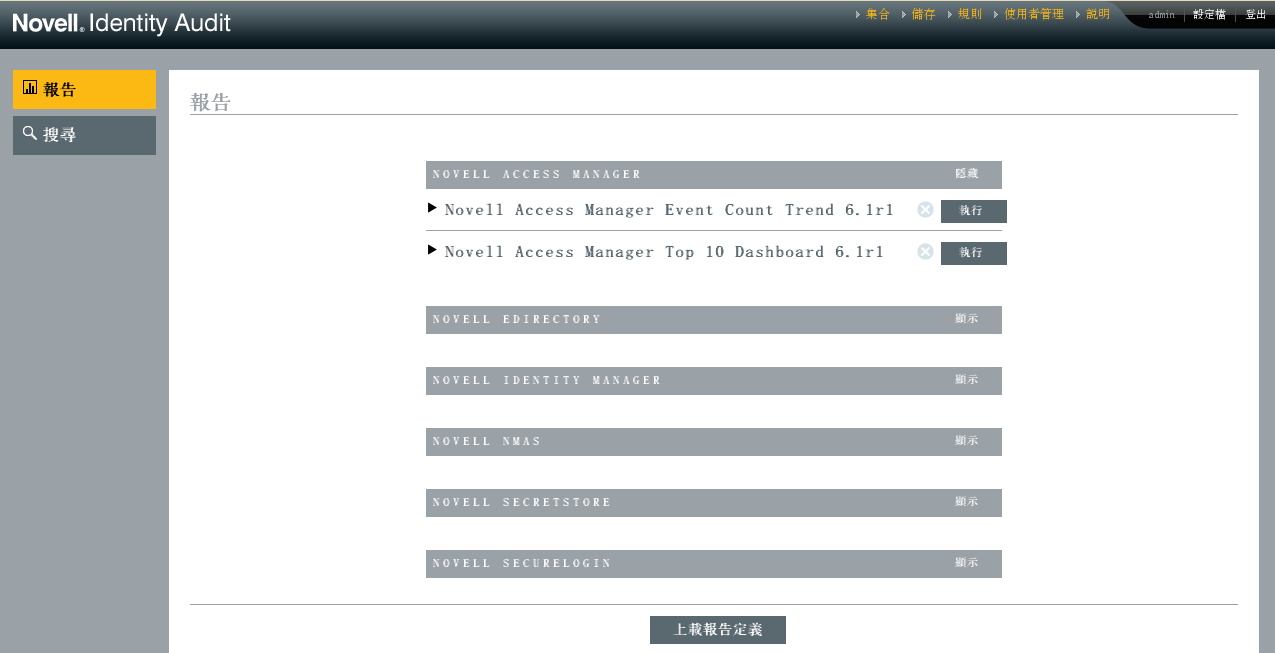Viewport: 1275px width, 653px height.
Task: Click the admin user name link
Action: tap(1161, 15)
